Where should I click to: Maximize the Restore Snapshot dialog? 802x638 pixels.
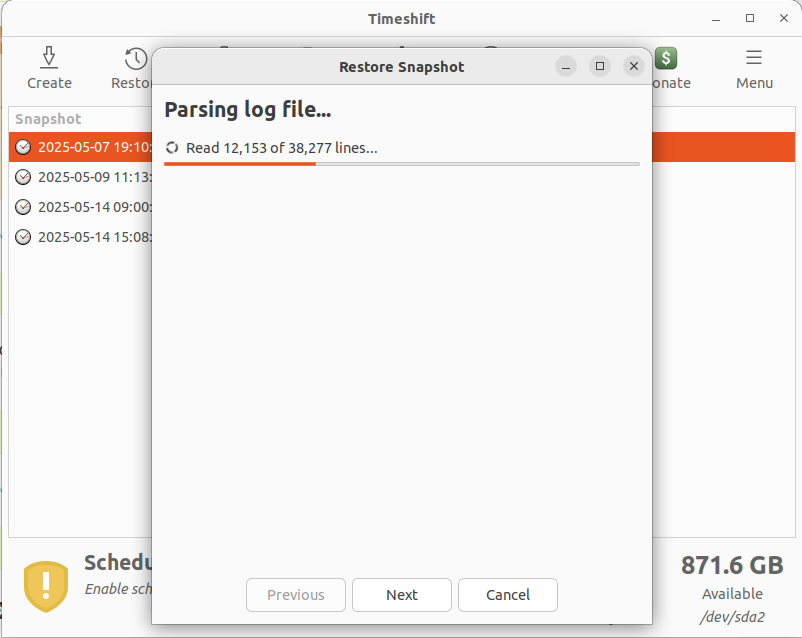click(x=599, y=66)
